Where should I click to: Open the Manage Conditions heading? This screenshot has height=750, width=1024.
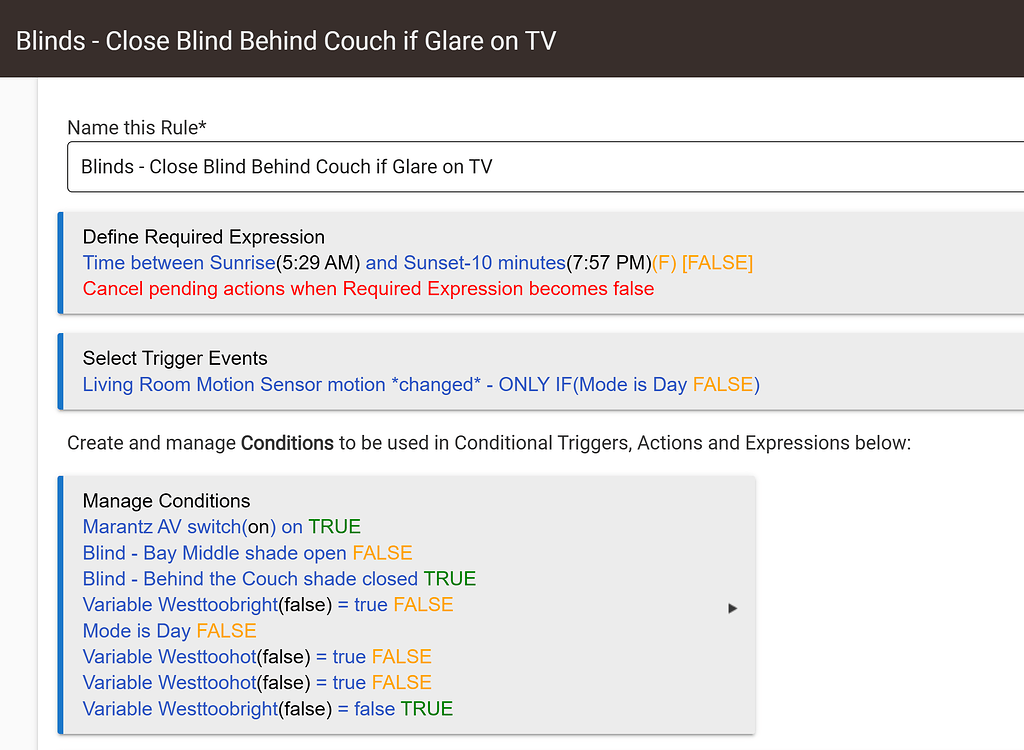coord(166,500)
